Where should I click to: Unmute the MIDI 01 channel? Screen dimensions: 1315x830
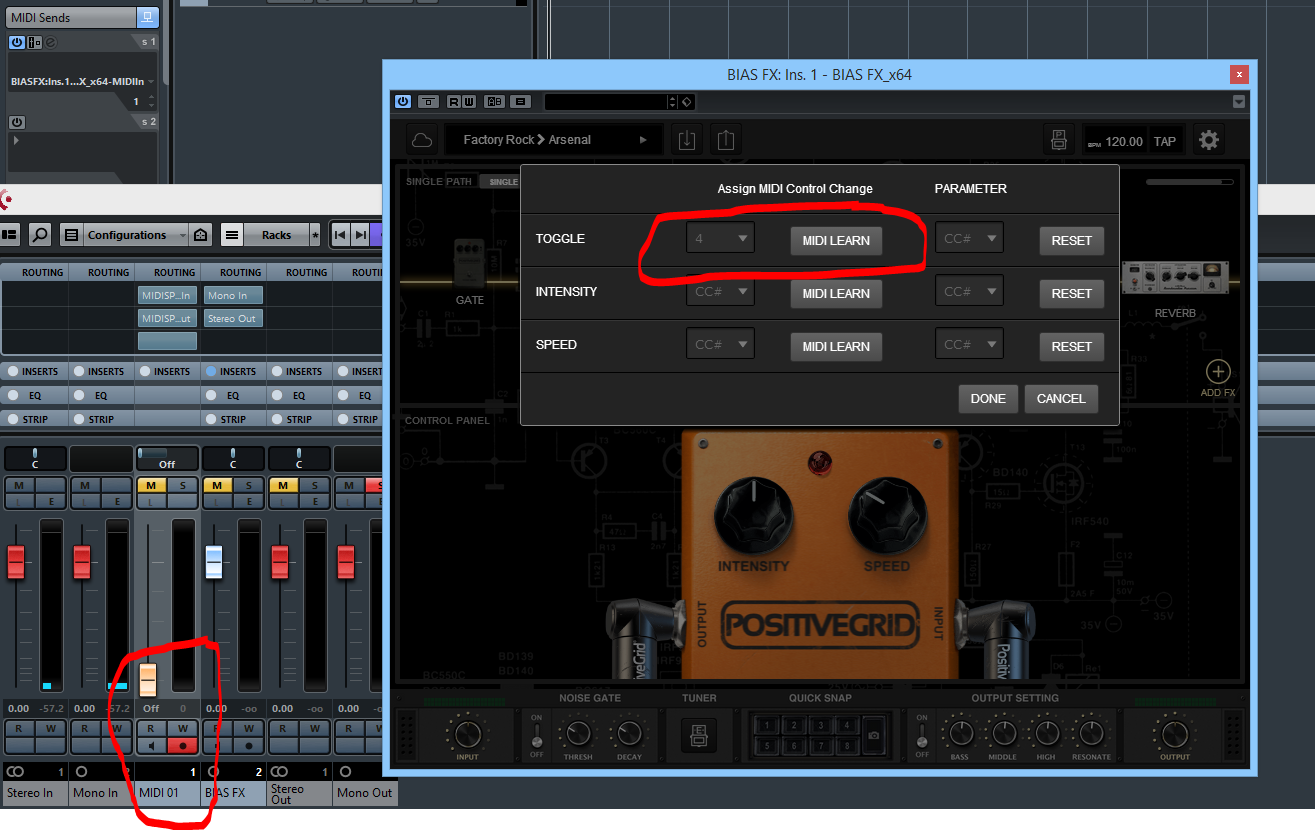point(150,485)
